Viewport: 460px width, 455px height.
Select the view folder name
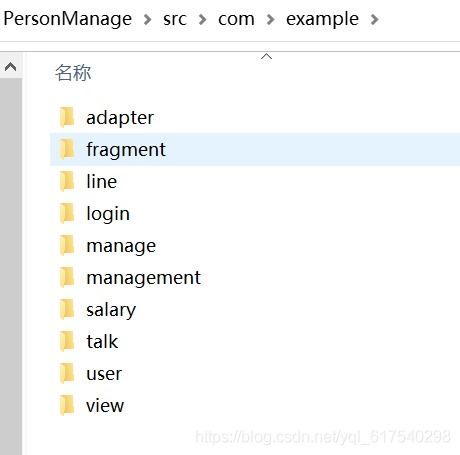point(105,406)
